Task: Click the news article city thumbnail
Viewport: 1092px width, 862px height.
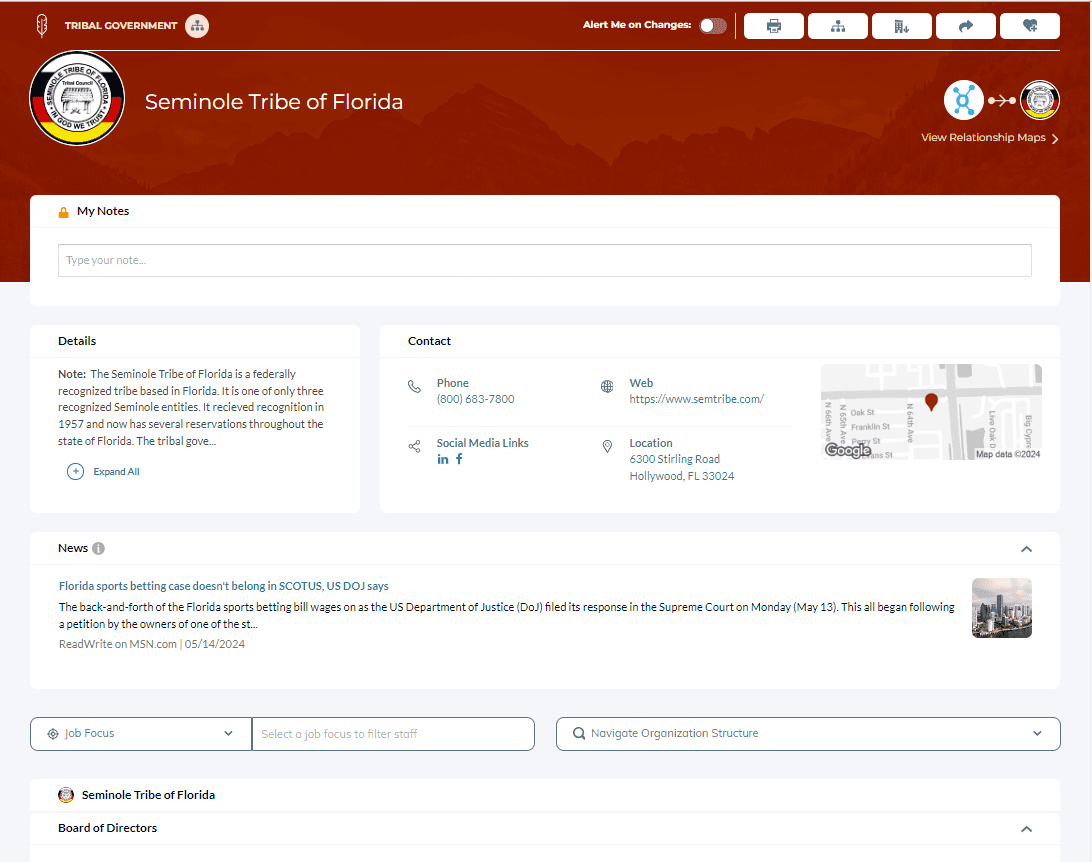Action: pyautogui.click(x=1001, y=608)
